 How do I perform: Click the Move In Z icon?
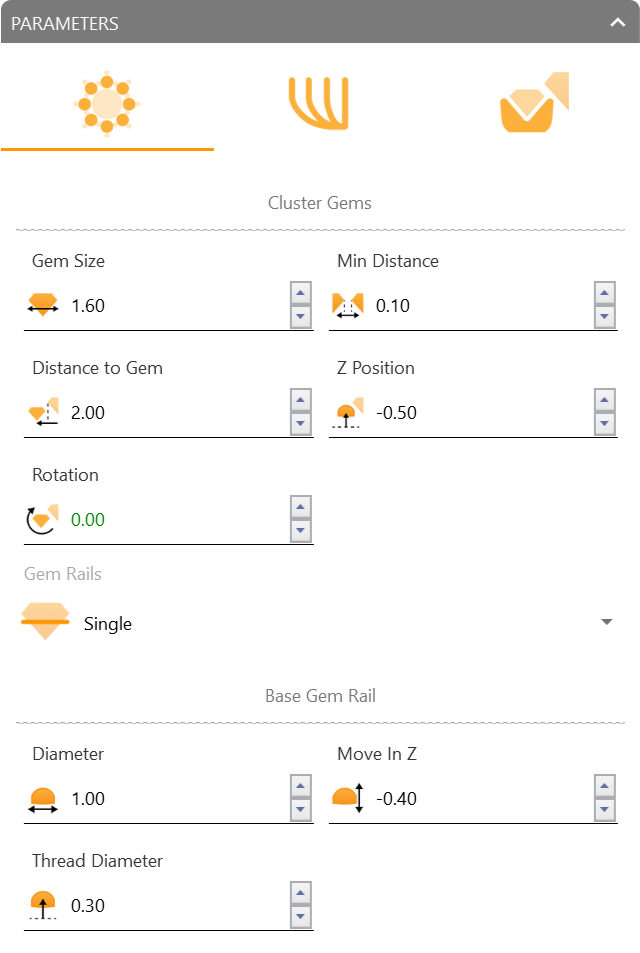click(x=348, y=798)
